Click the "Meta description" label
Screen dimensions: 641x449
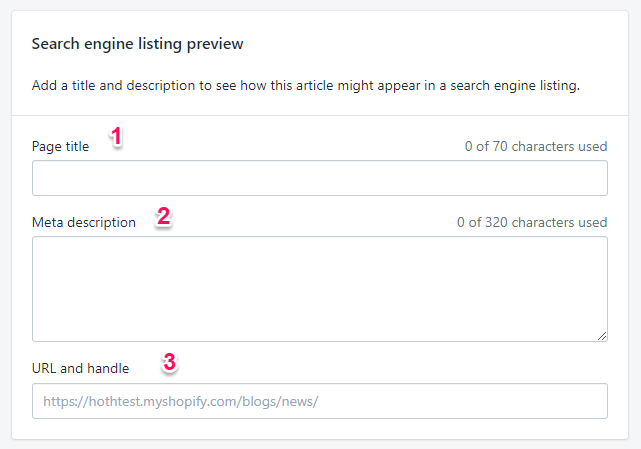click(84, 222)
